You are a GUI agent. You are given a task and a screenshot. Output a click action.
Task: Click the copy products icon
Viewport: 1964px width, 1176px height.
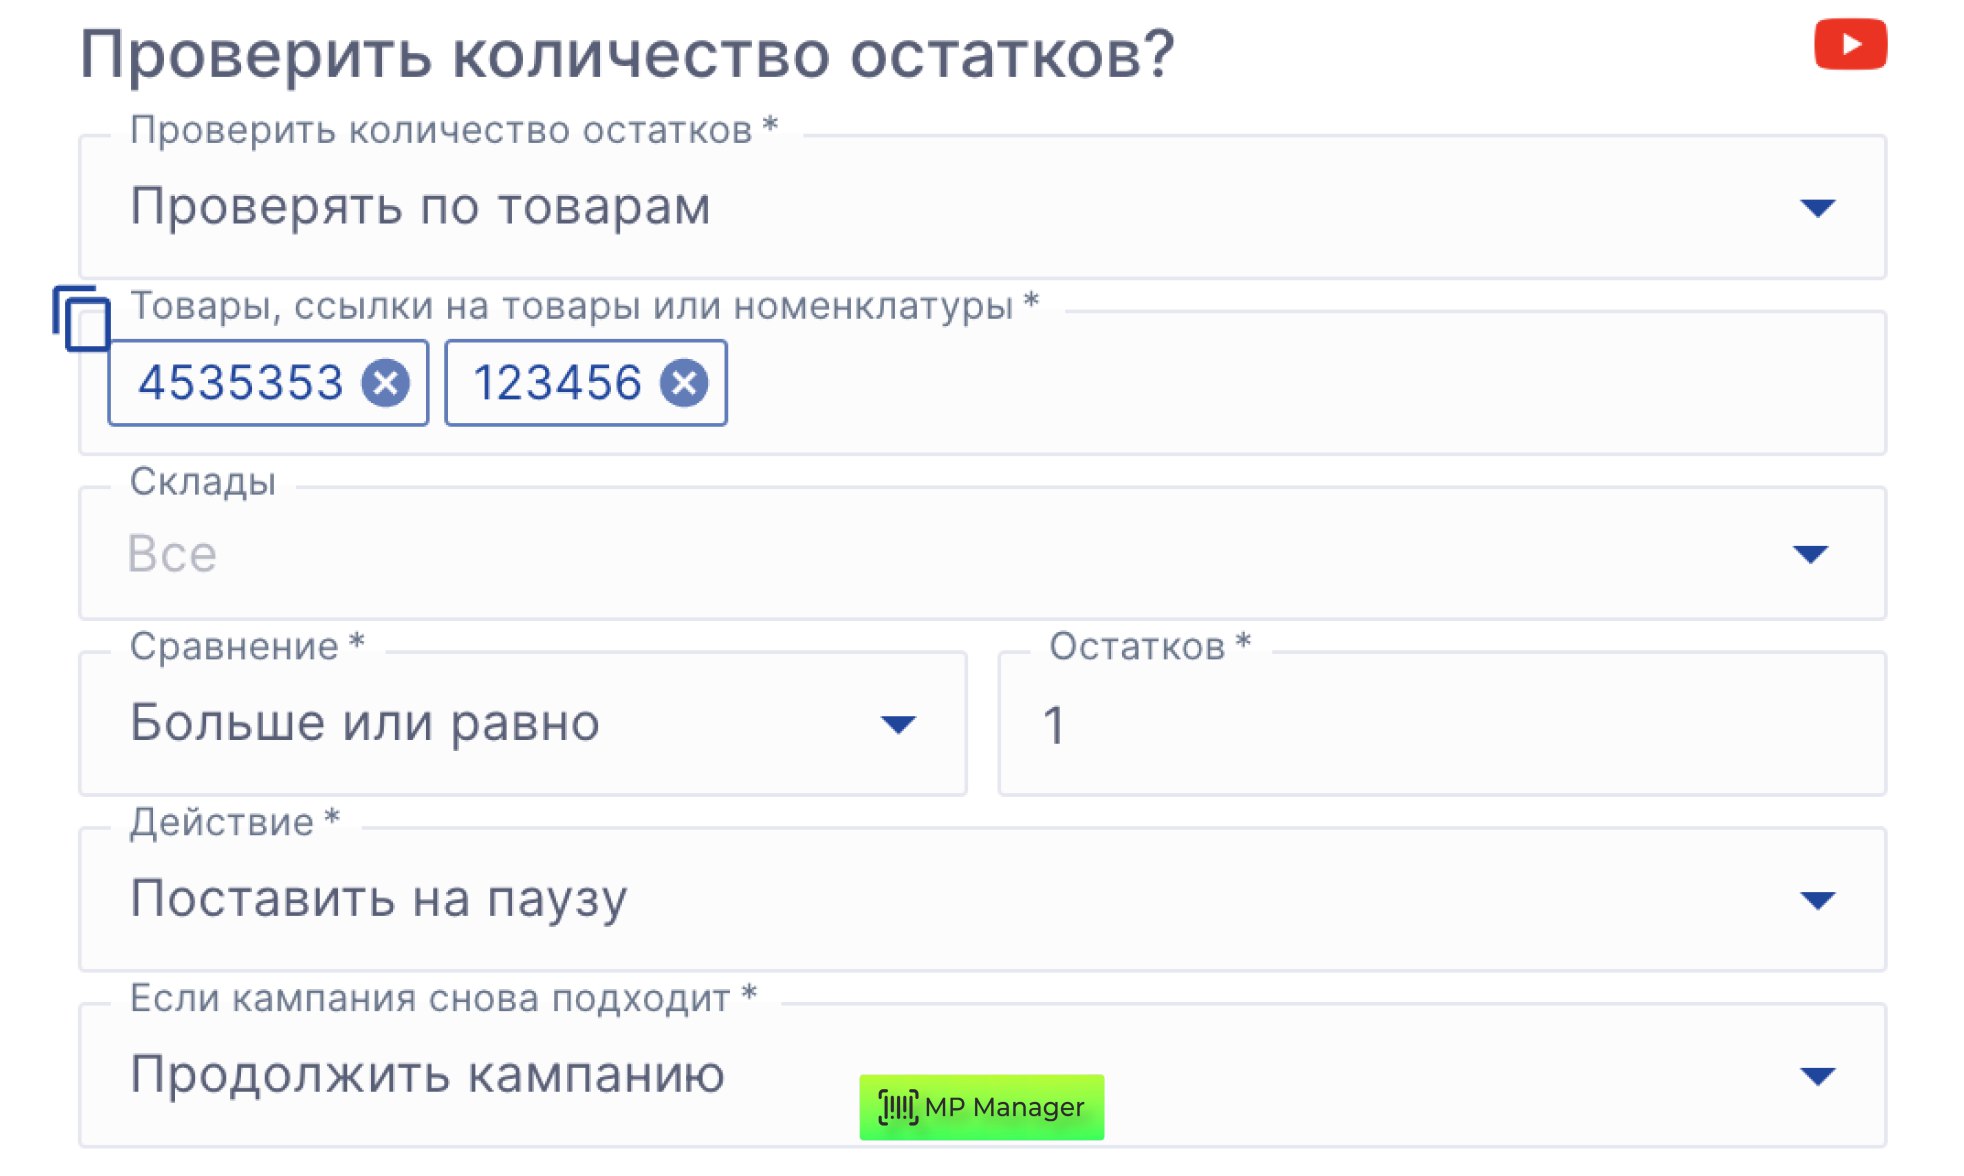81,319
